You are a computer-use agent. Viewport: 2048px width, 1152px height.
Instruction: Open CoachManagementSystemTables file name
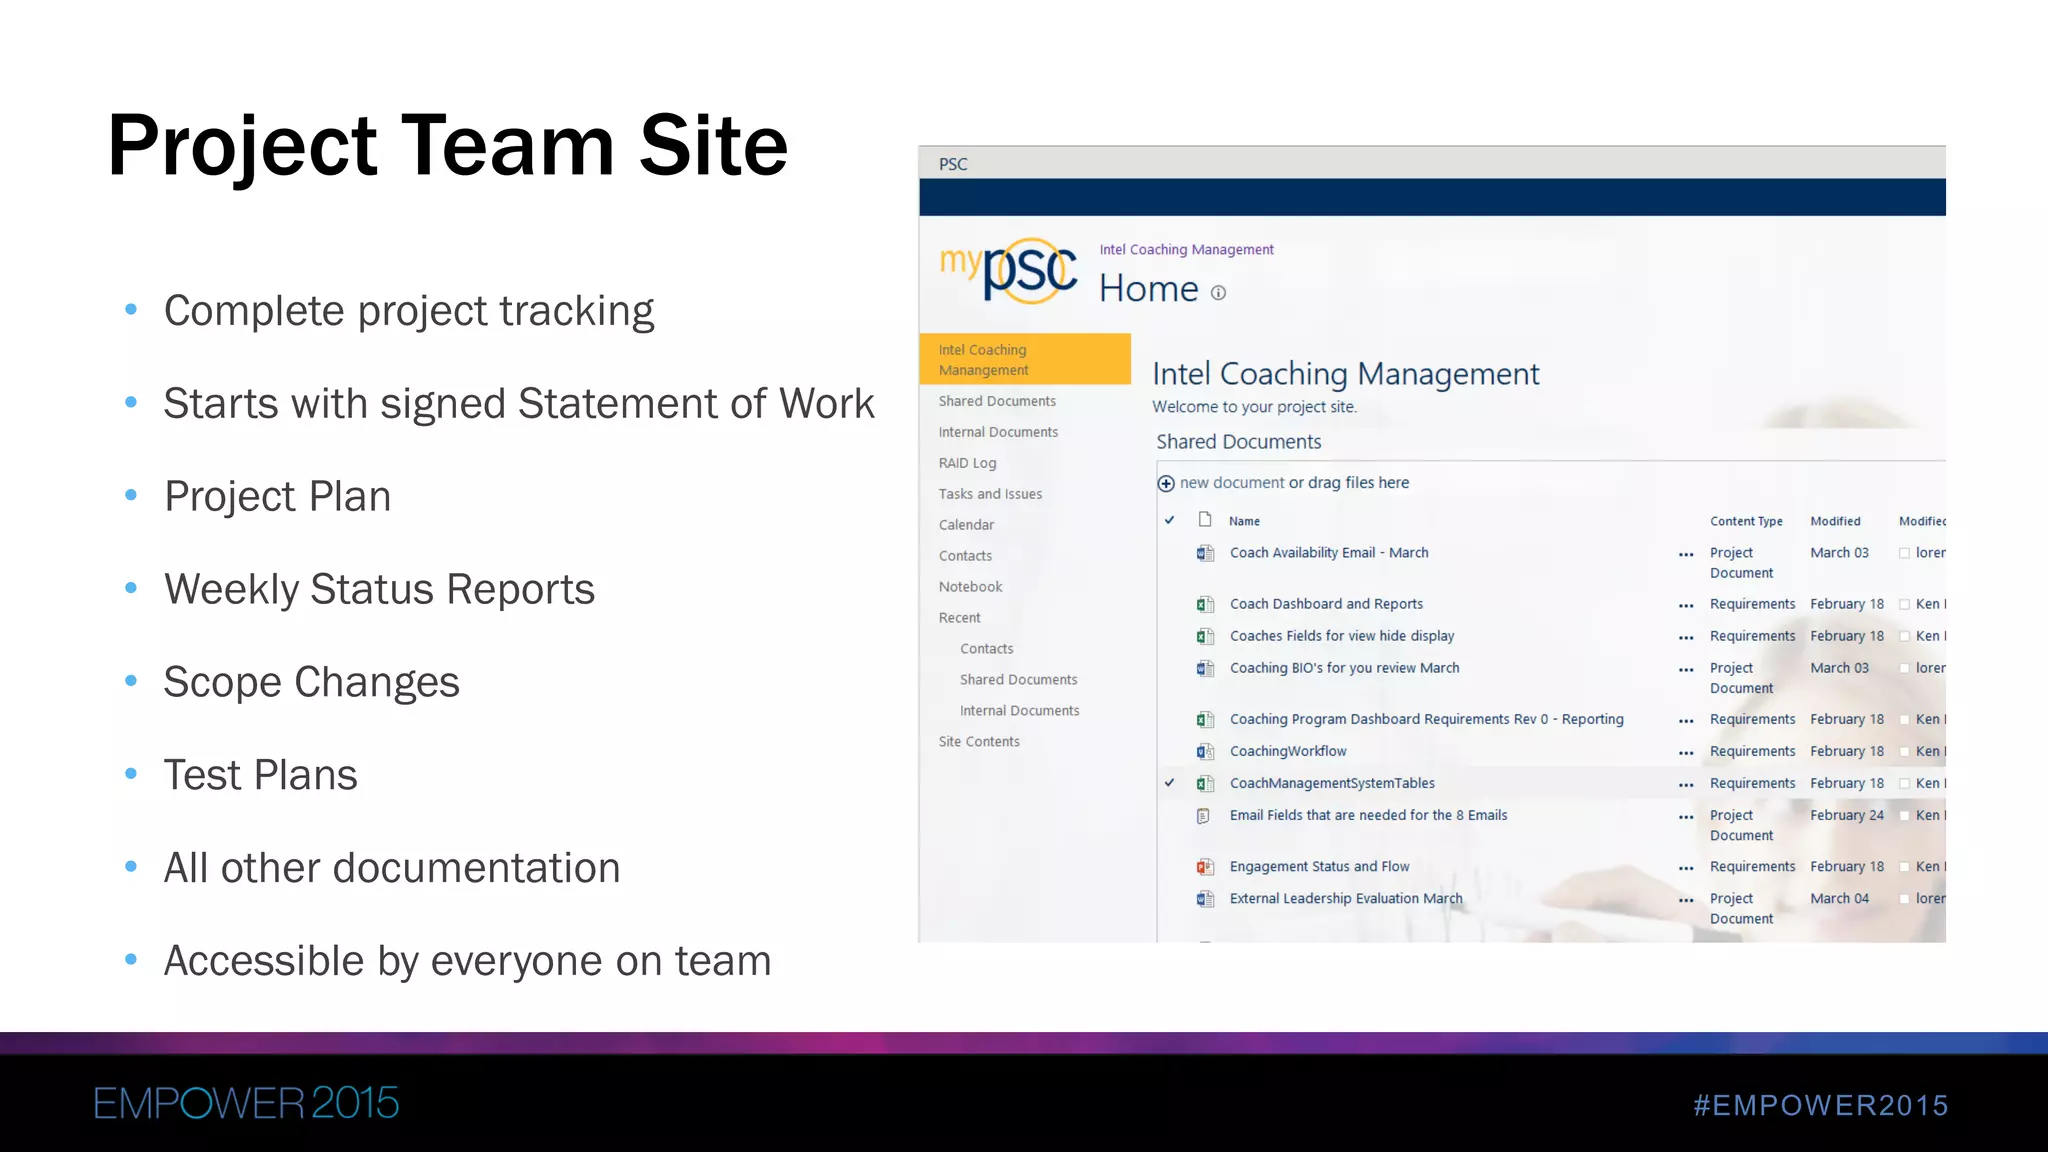click(1332, 783)
